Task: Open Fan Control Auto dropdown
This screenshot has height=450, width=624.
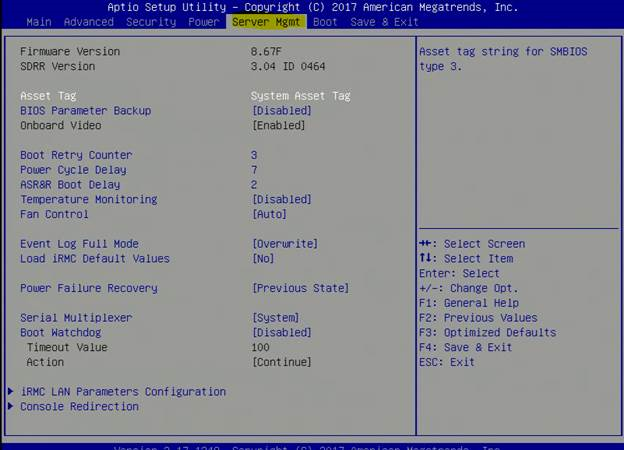Action: pos(269,214)
